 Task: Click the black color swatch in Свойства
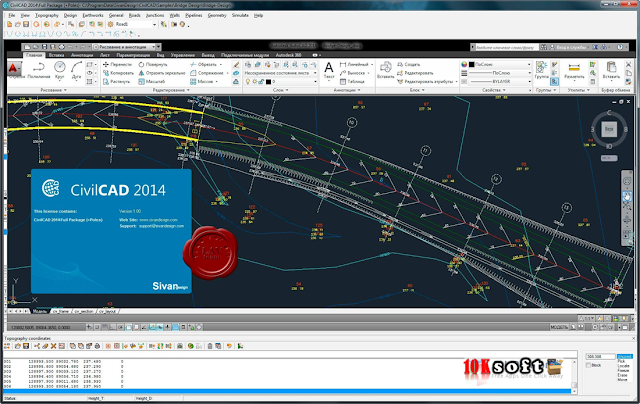coord(472,64)
